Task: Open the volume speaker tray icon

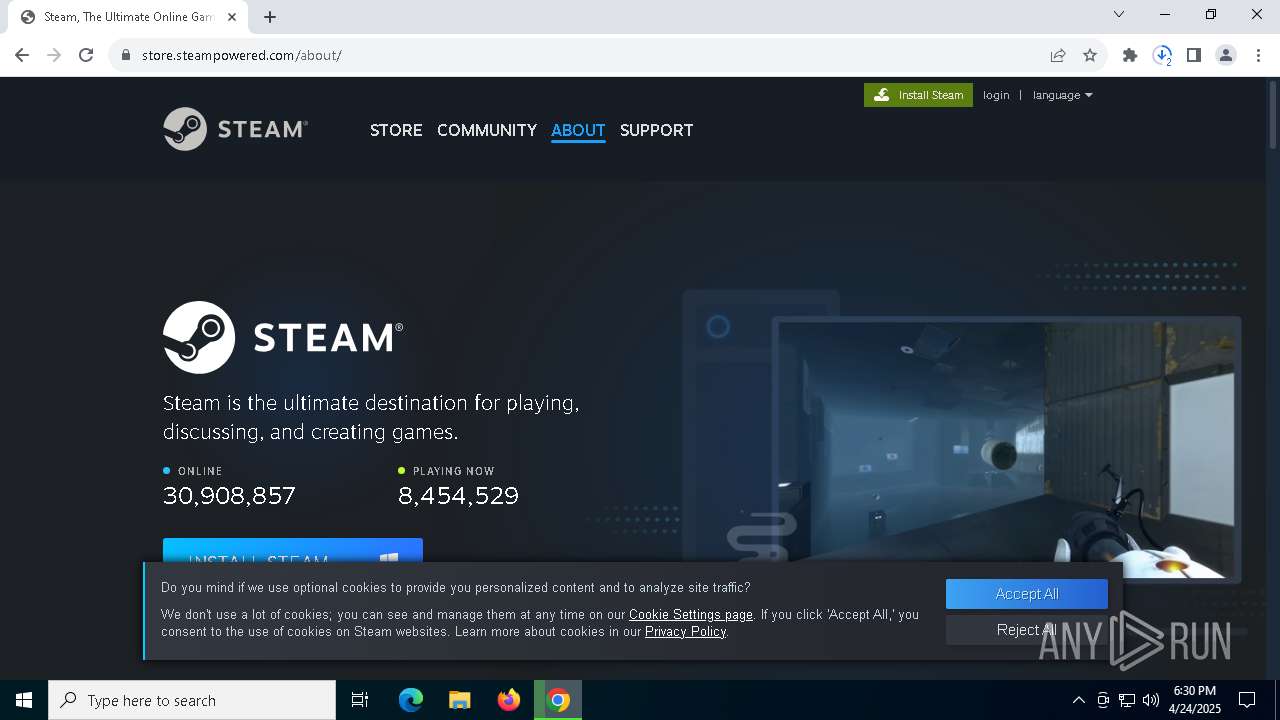Action: 1151,700
